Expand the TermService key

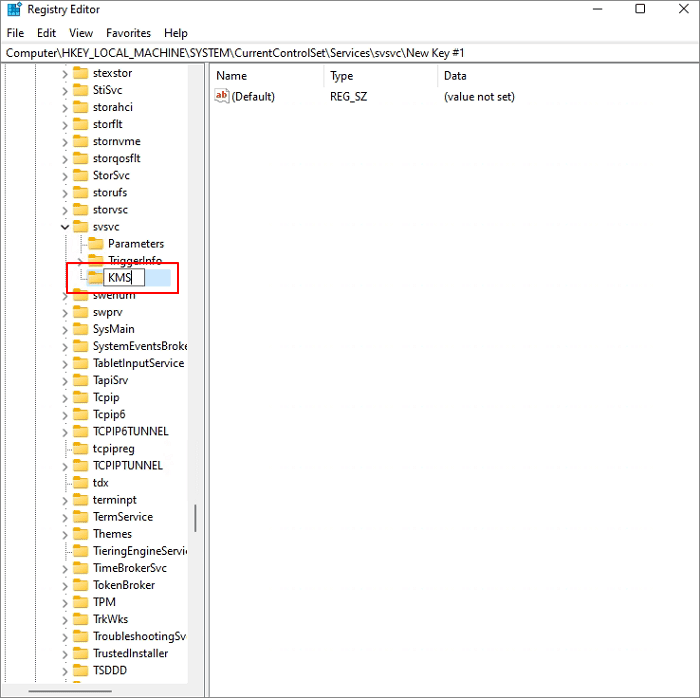coord(65,517)
